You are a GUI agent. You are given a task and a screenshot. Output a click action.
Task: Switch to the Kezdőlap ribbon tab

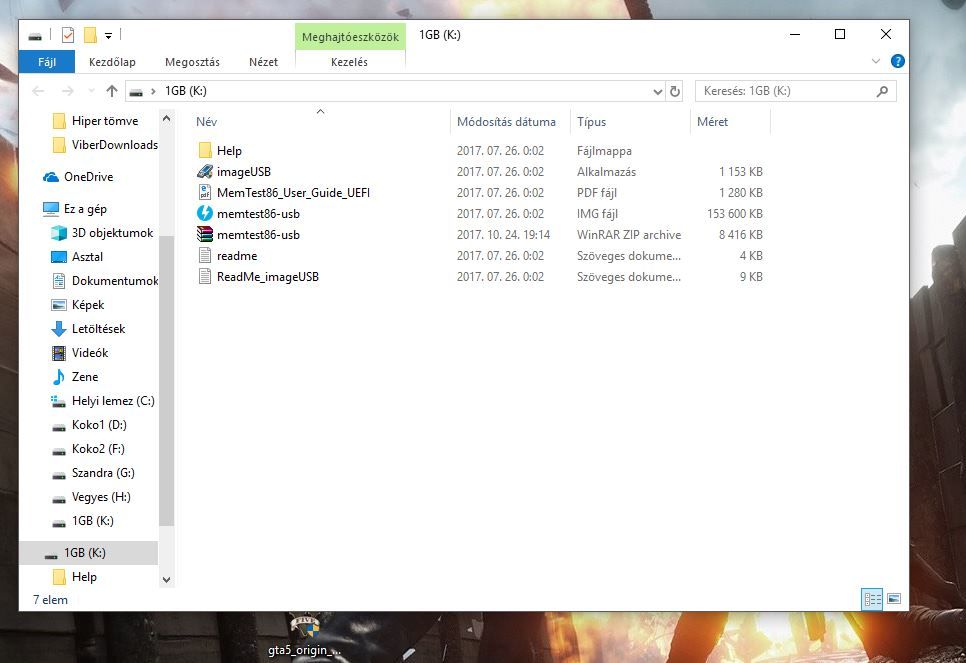pyautogui.click(x=112, y=62)
